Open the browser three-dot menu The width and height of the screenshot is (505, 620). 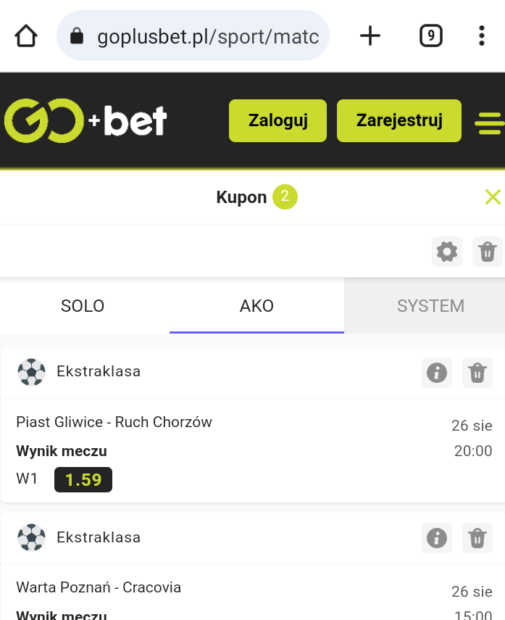(481, 36)
